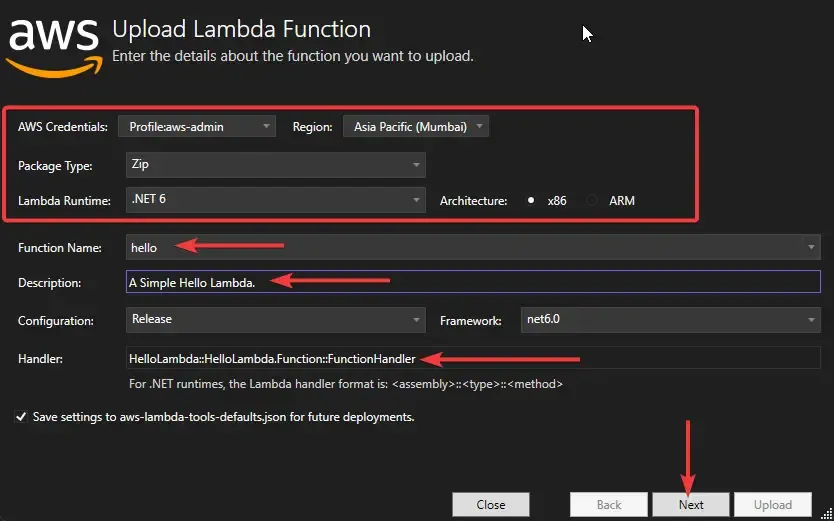Click the Architecture label
Screen dimensions: 834x521
(x=473, y=201)
